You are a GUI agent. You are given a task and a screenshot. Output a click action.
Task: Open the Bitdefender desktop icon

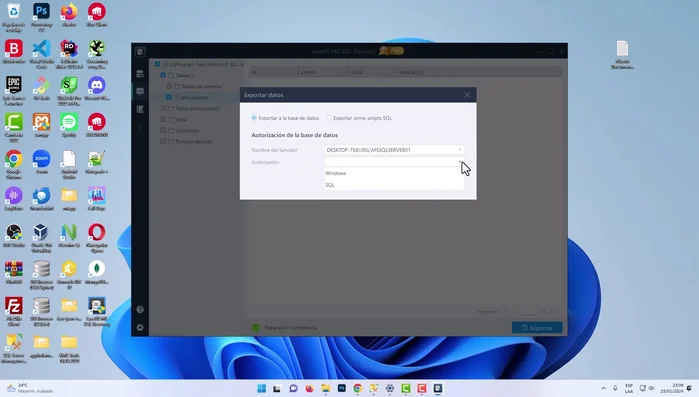14,52
